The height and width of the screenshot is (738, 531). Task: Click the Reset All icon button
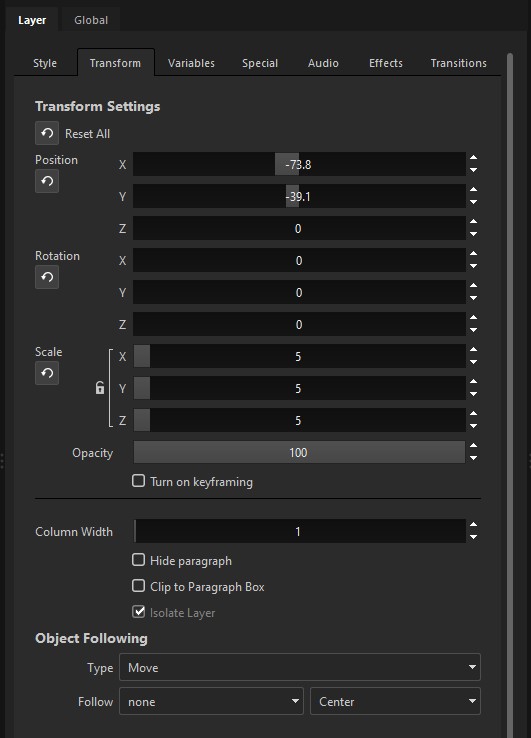47,133
